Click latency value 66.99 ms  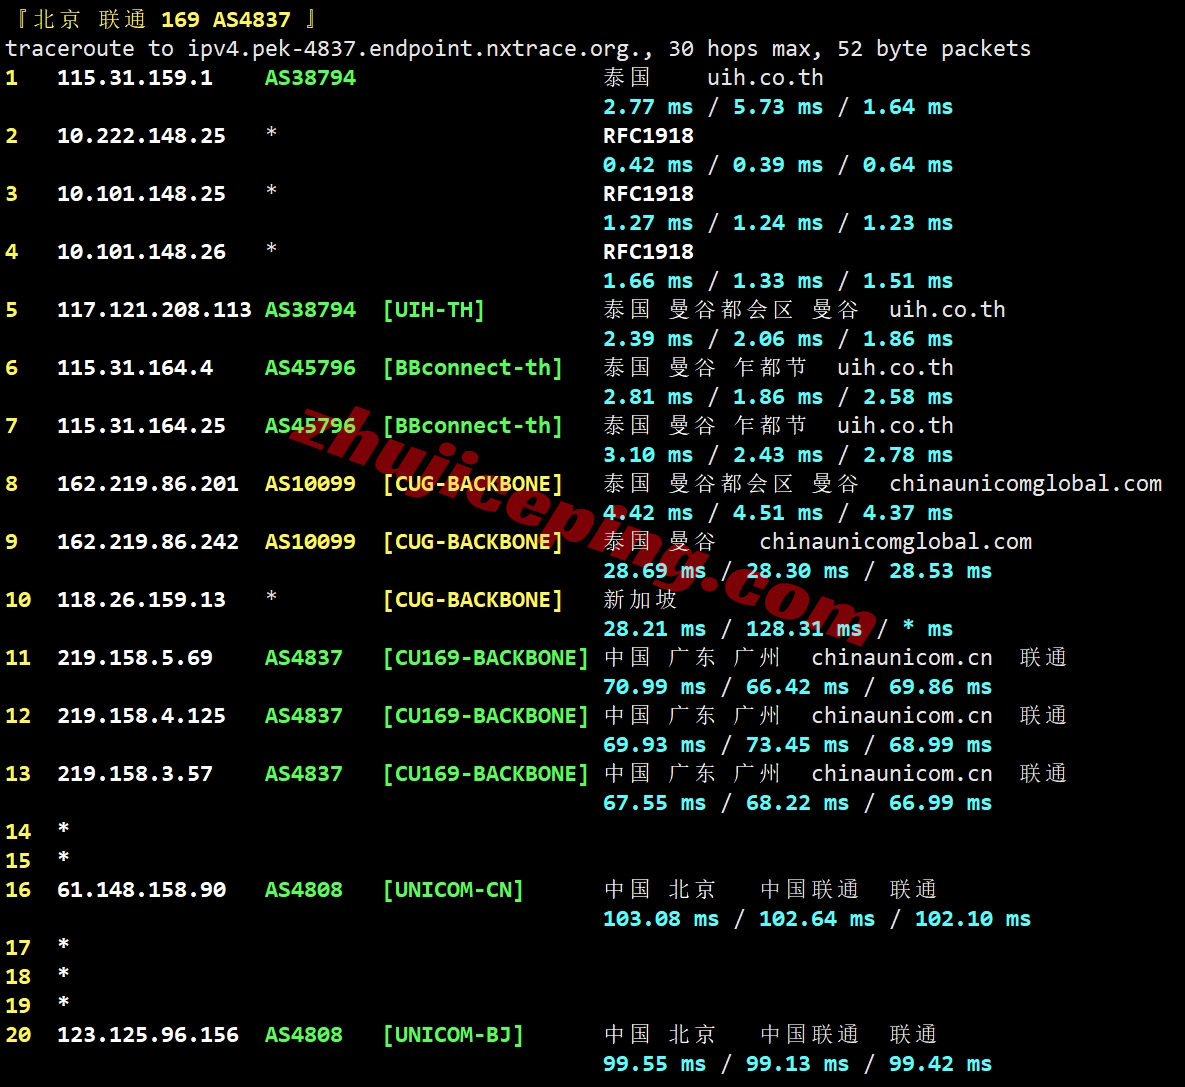940,804
